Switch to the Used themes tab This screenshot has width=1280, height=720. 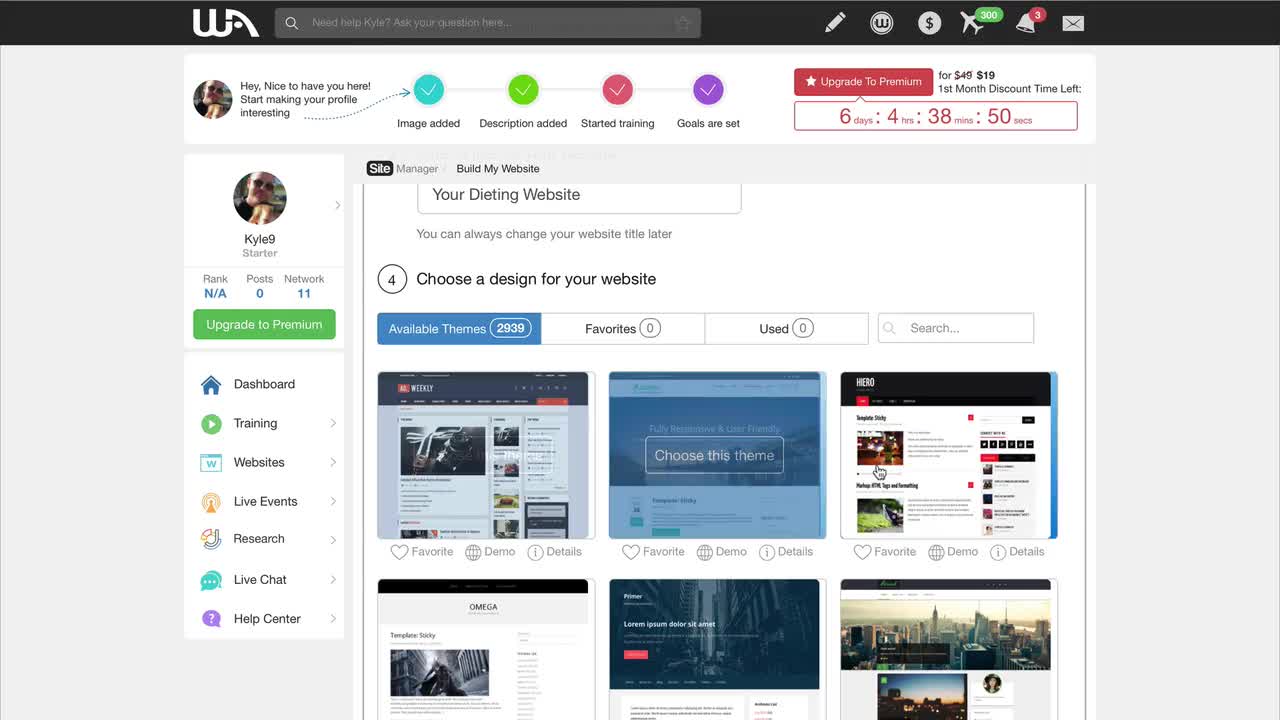click(x=786, y=328)
